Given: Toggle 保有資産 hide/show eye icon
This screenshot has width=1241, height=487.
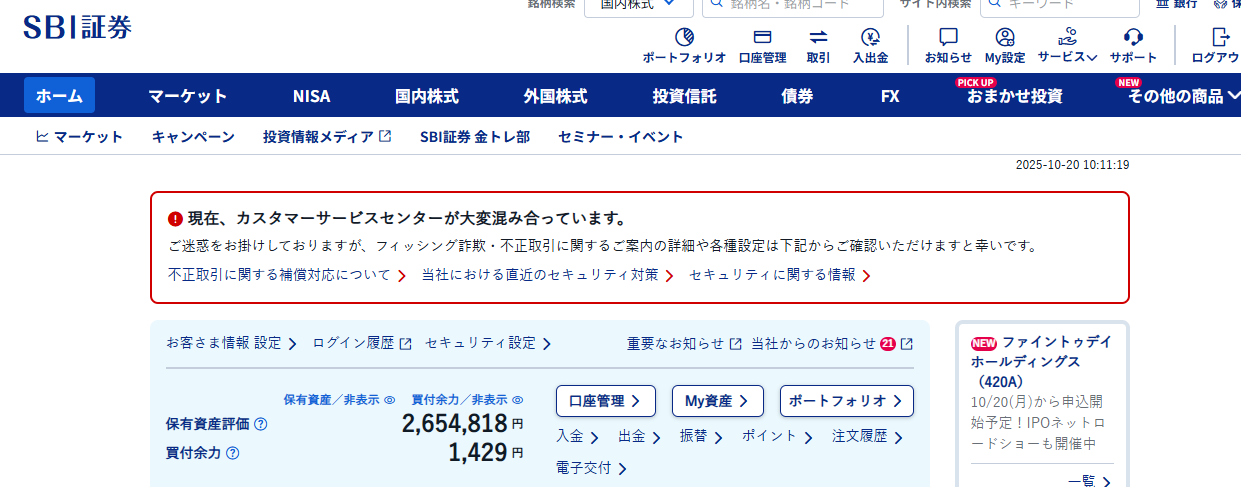Looking at the screenshot, I should pyautogui.click(x=390, y=400).
